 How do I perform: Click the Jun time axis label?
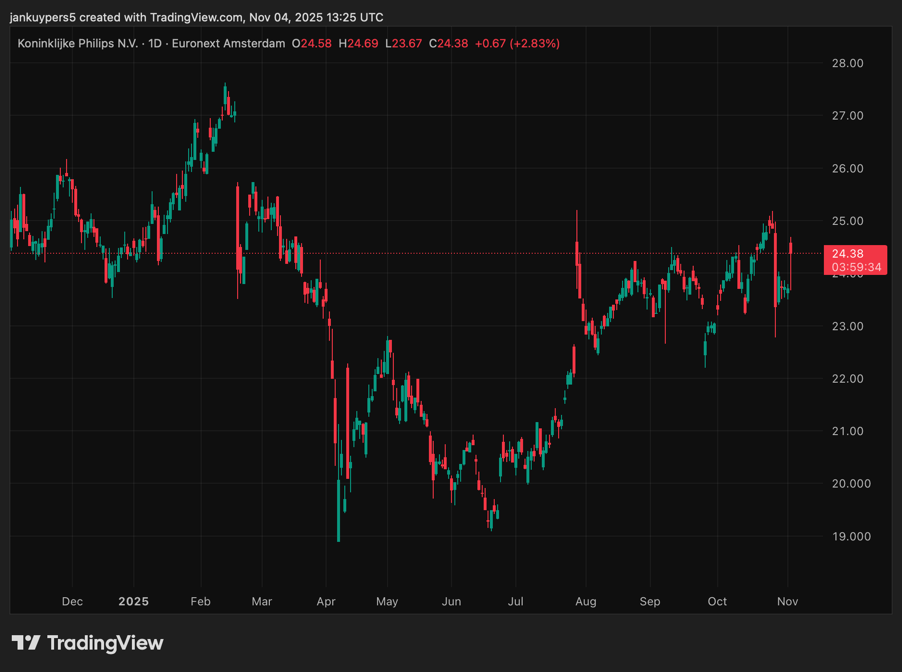452,601
